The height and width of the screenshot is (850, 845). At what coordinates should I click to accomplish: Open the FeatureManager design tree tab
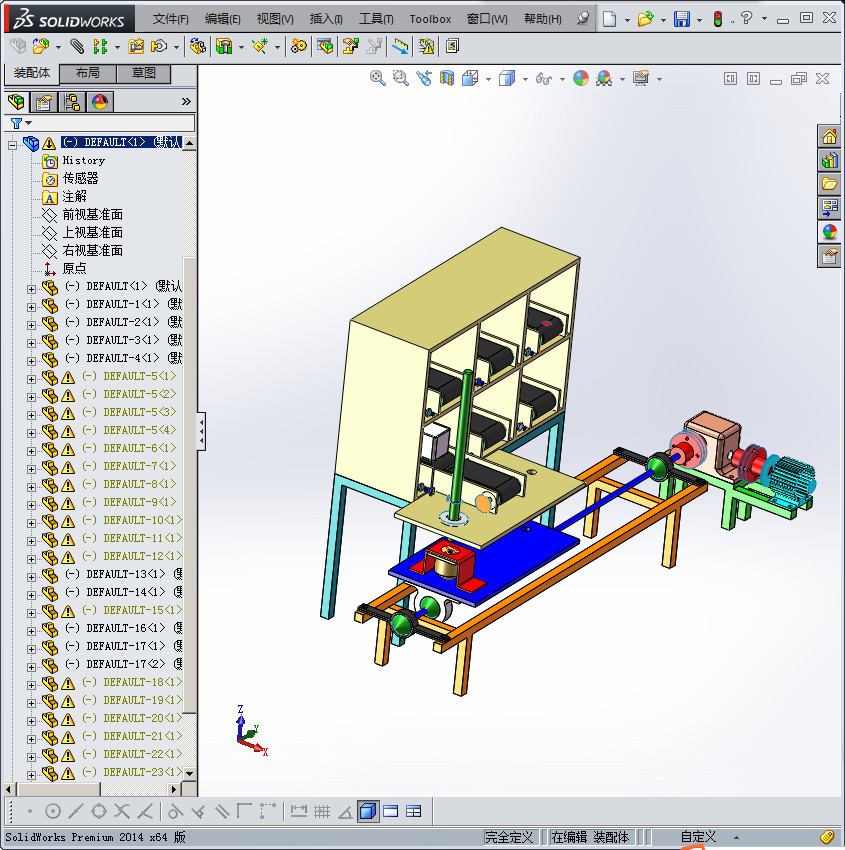tap(16, 102)
